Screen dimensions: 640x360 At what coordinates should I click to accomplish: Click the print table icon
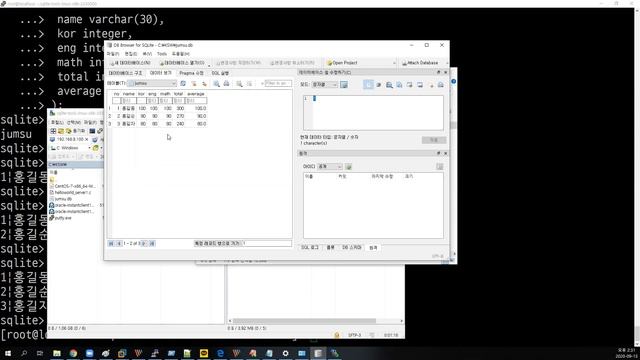[227, 83]
